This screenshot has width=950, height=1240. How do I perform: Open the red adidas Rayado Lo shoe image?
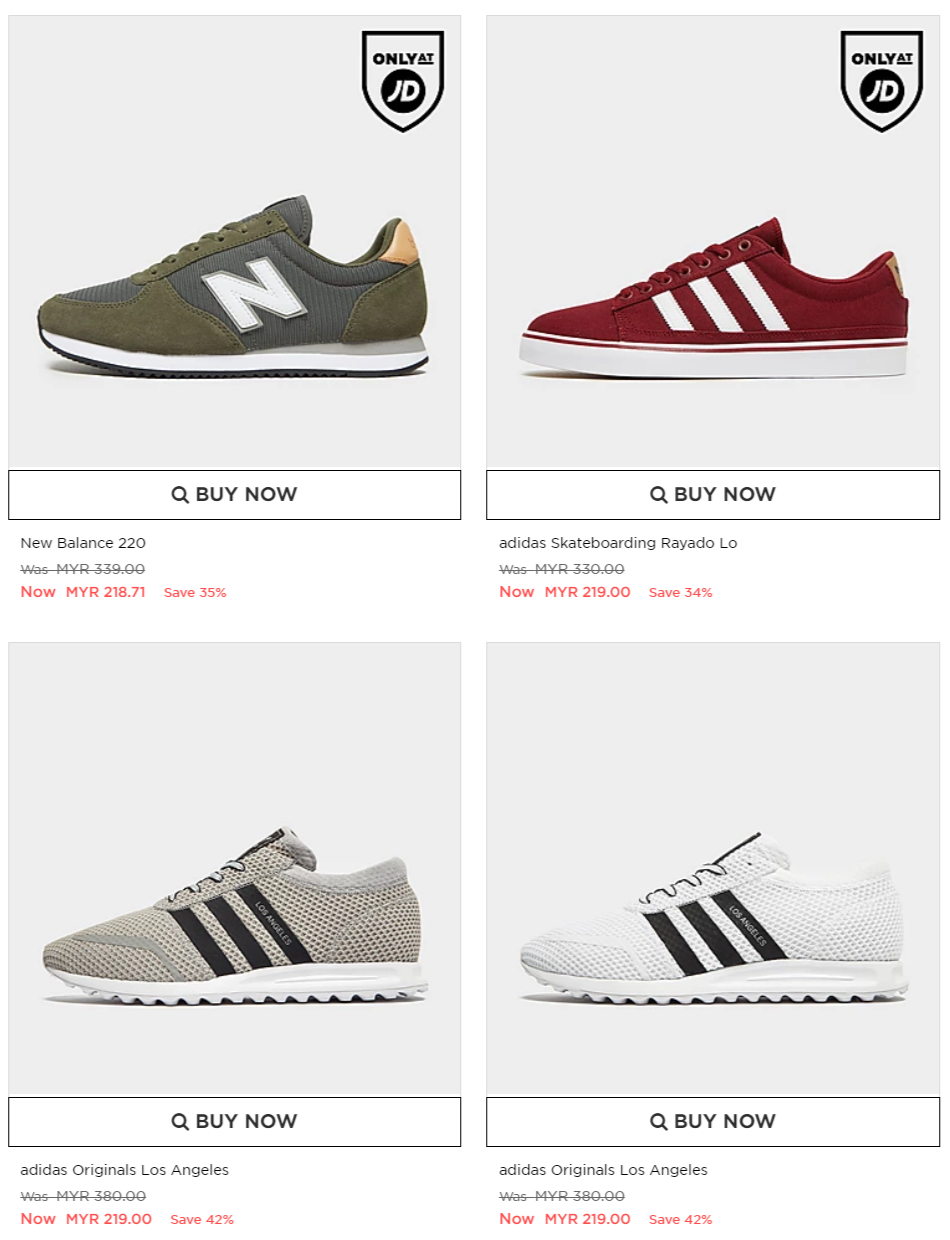(x=713, y=300)
